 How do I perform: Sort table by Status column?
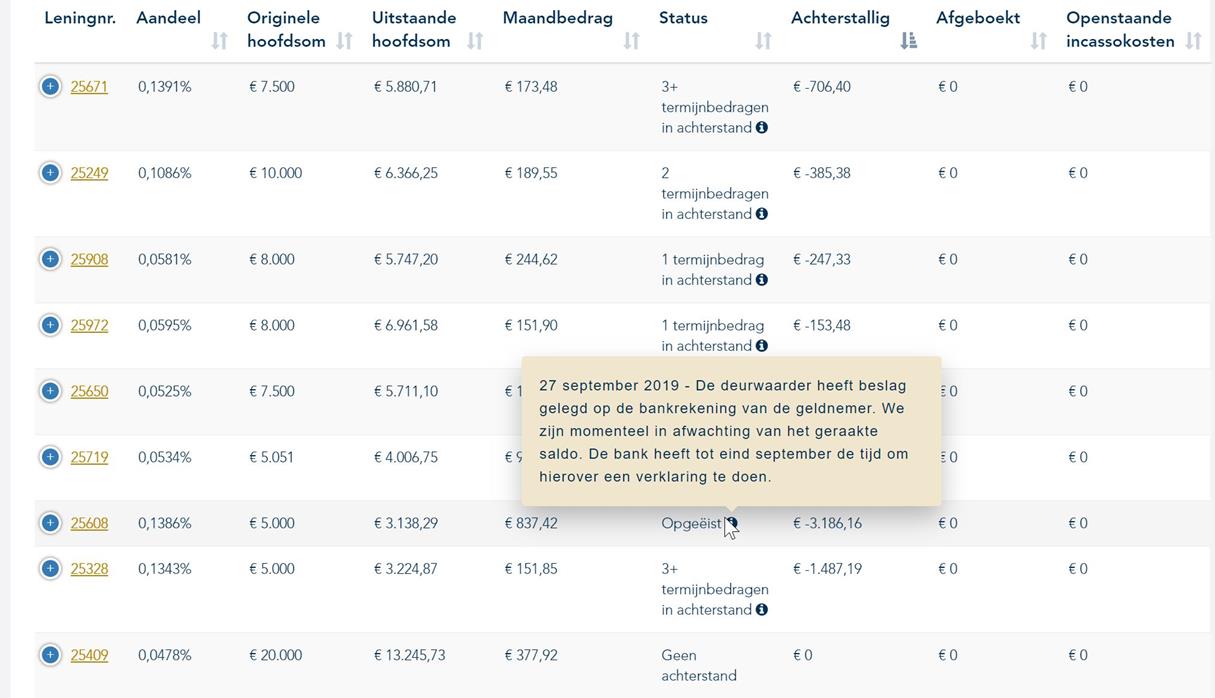763,41
